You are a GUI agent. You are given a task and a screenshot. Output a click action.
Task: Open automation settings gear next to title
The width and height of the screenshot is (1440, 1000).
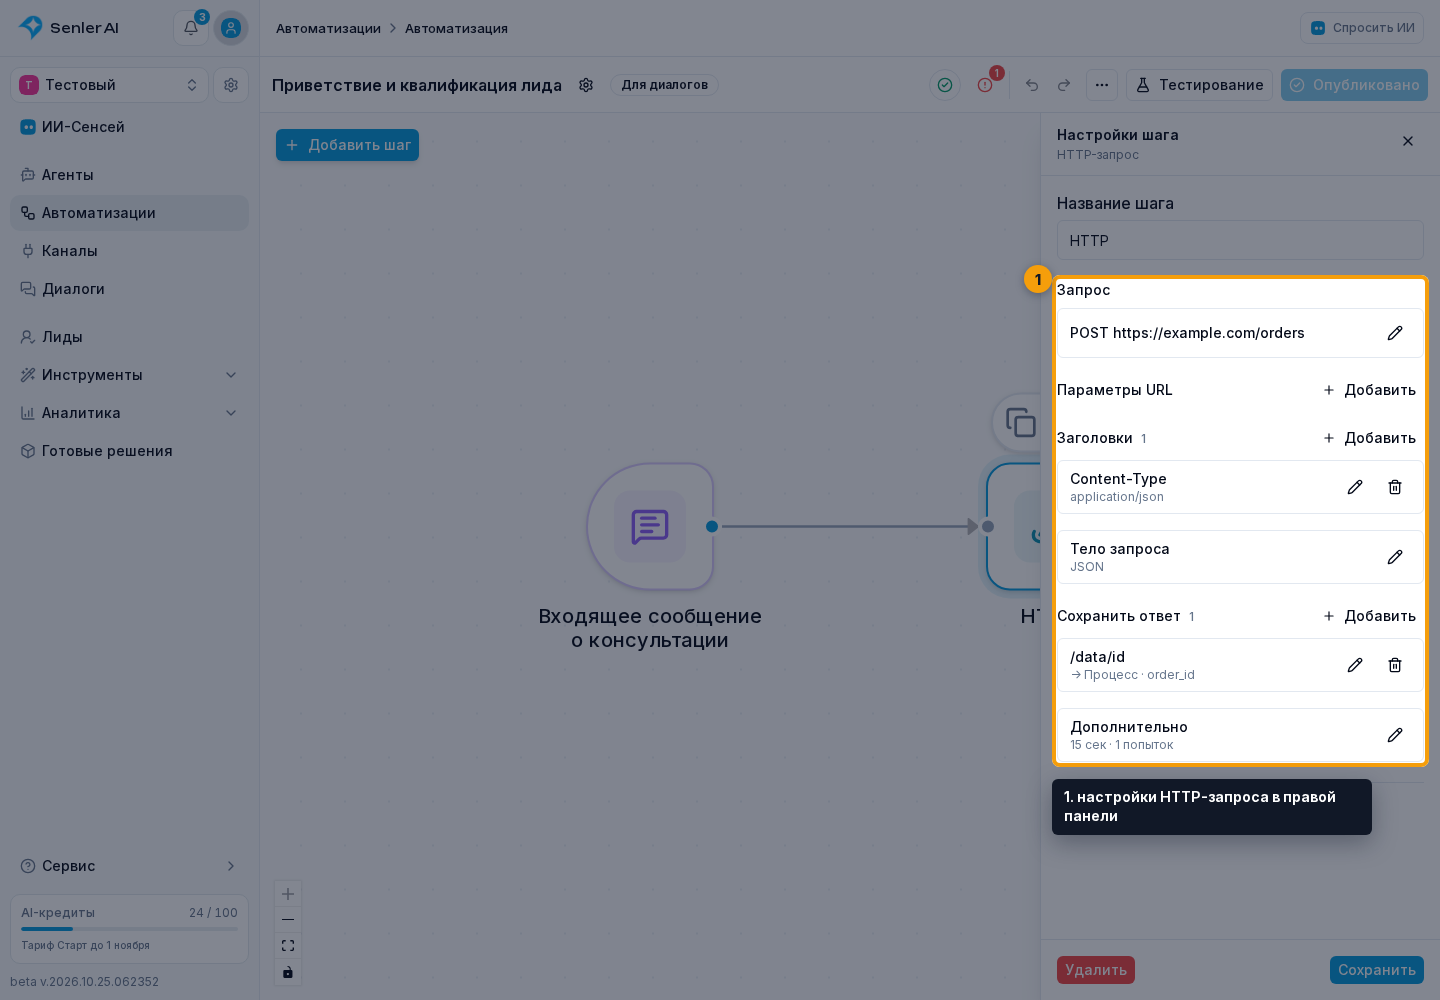coord(587,85)
